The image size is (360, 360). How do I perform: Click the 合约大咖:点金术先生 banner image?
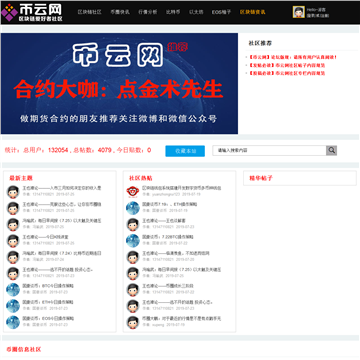[x=119, y=83]
